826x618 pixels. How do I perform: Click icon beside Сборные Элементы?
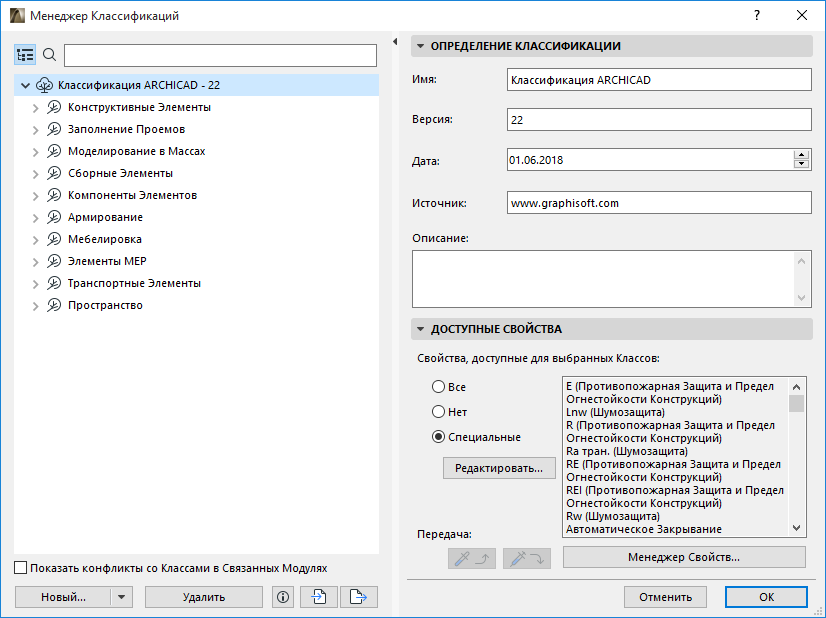point(54,173)
